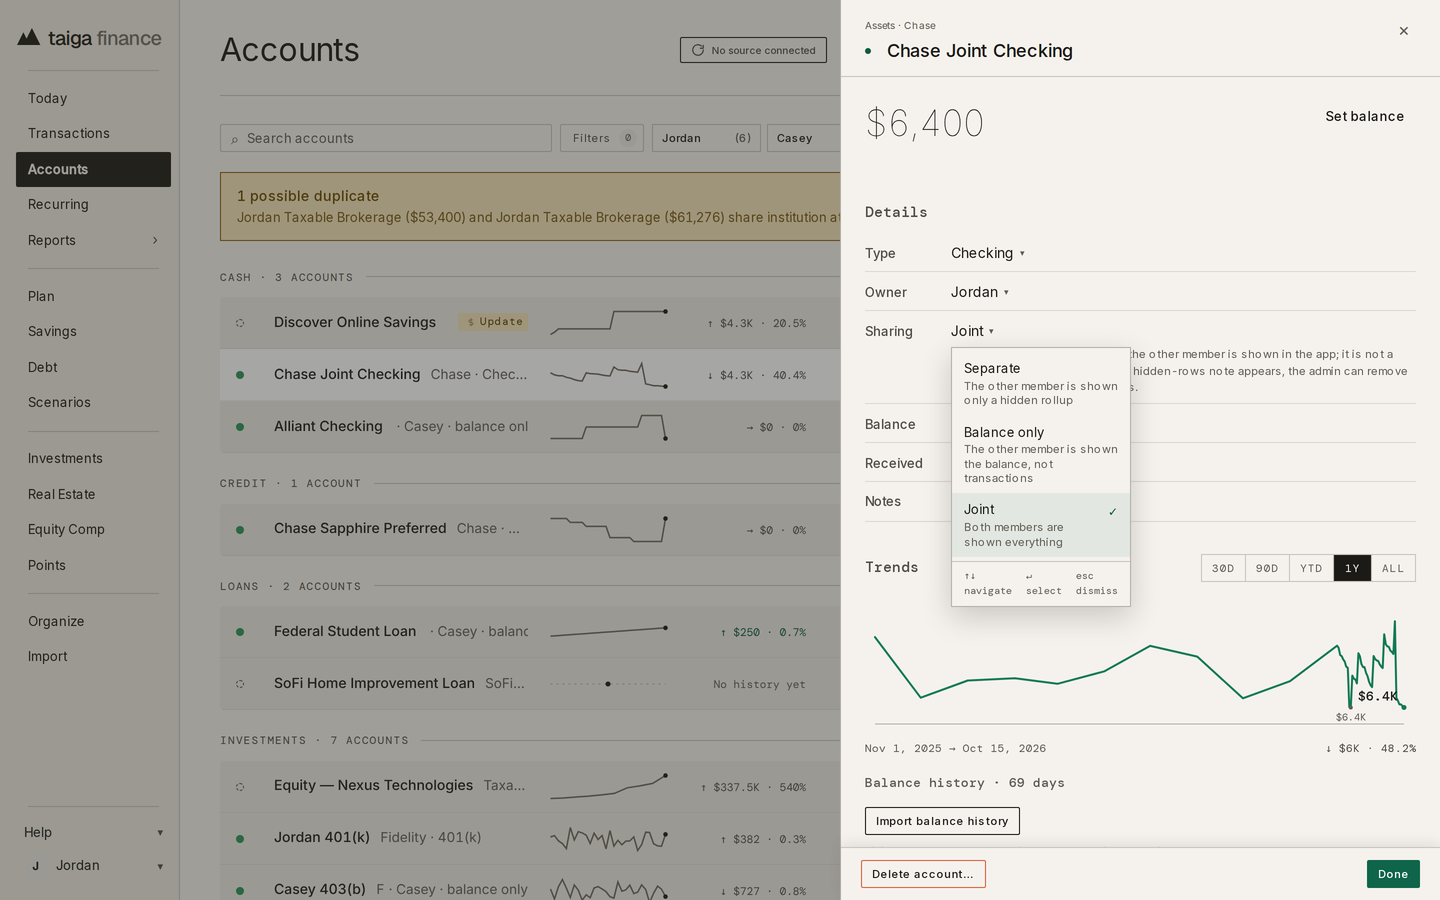
Task: Go to Transactions in the sidebar
Action: (x=93, y=133)
